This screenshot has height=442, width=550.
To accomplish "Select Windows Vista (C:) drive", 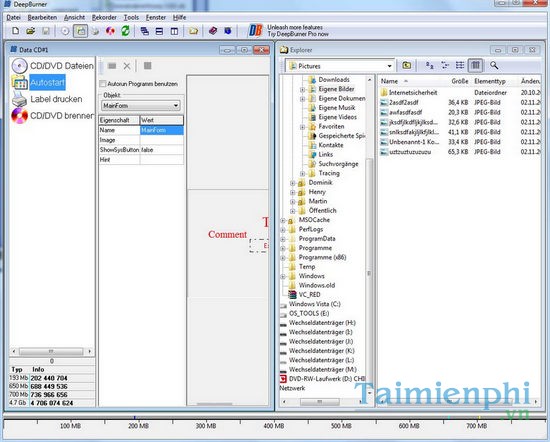I will point(310,304).
